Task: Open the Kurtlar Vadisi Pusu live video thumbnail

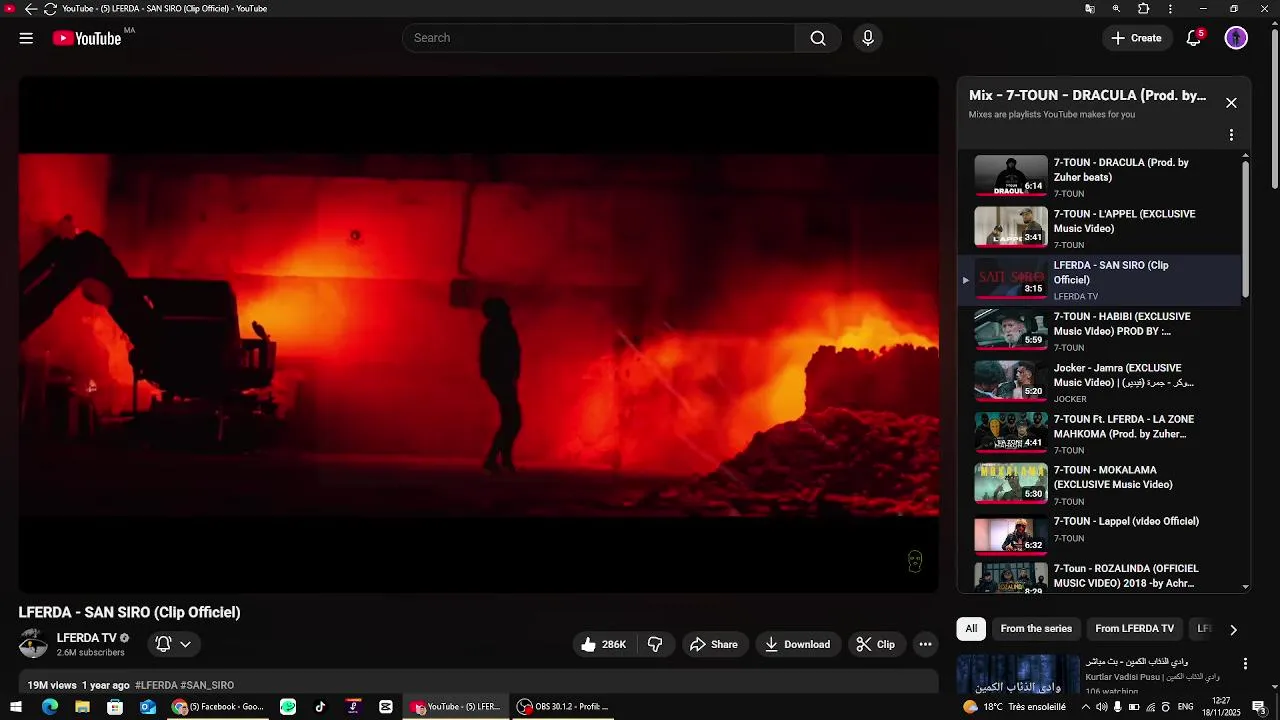Action: [1018, 674]
